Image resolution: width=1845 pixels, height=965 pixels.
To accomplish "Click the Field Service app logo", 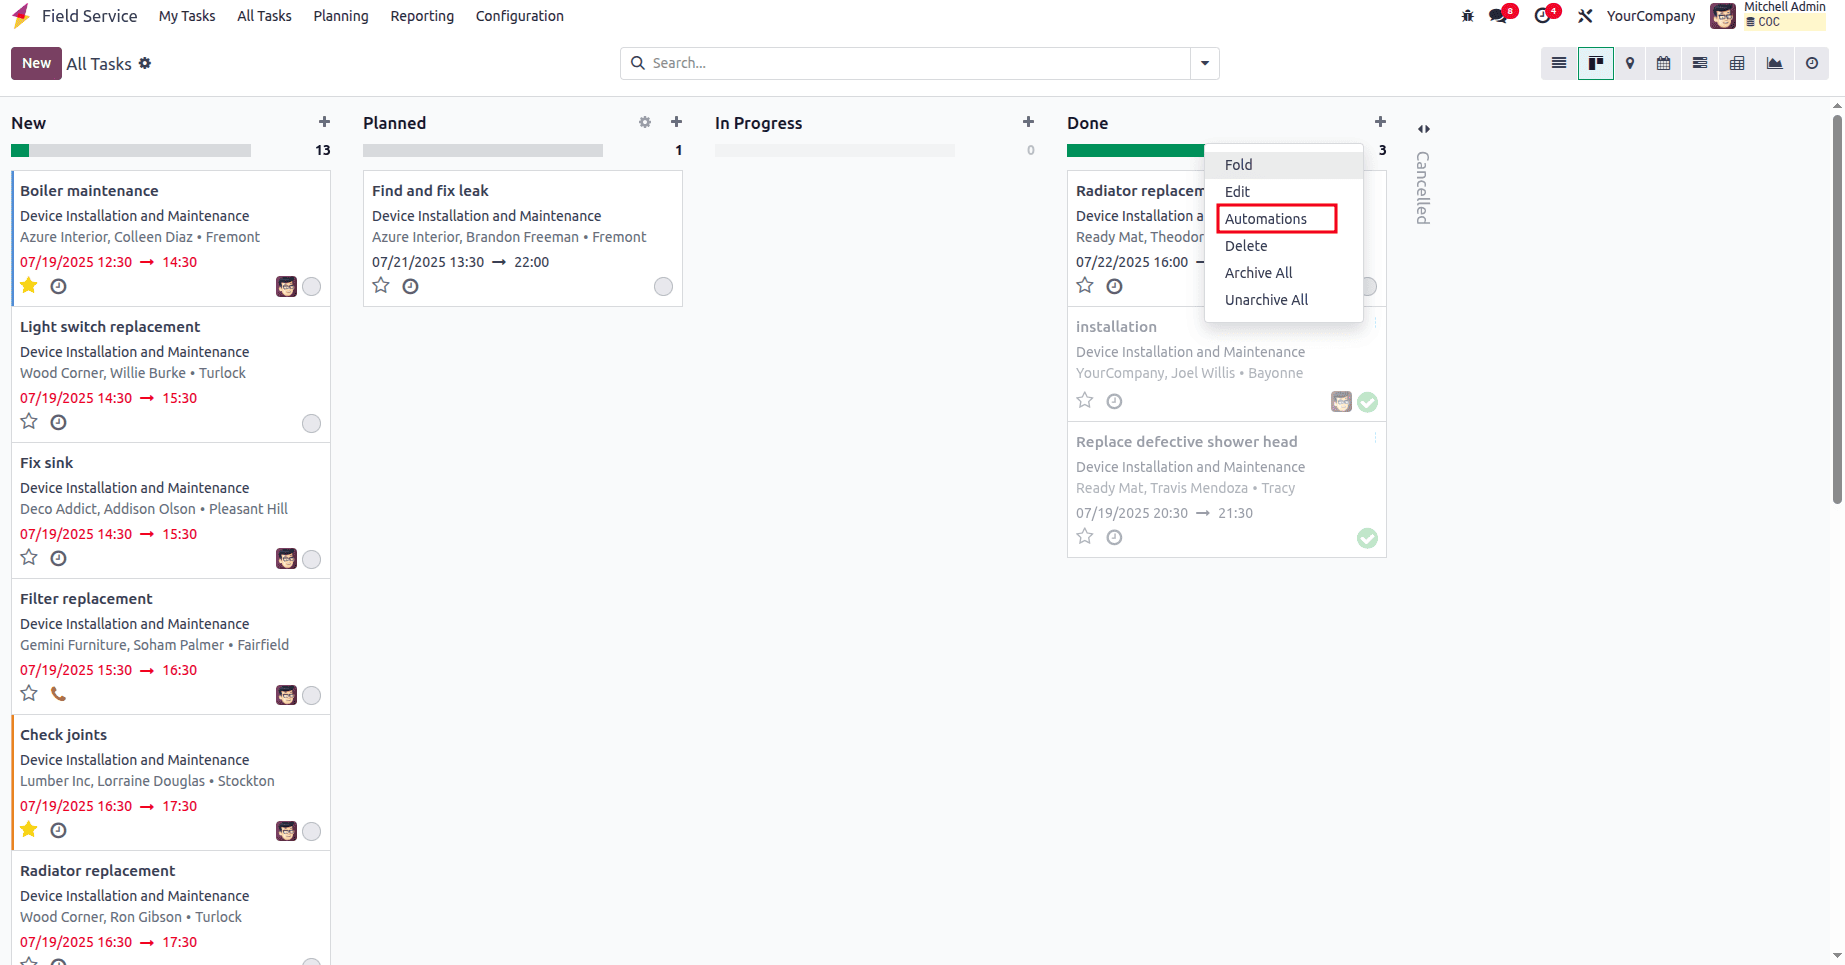I will (x=20, y=16).
